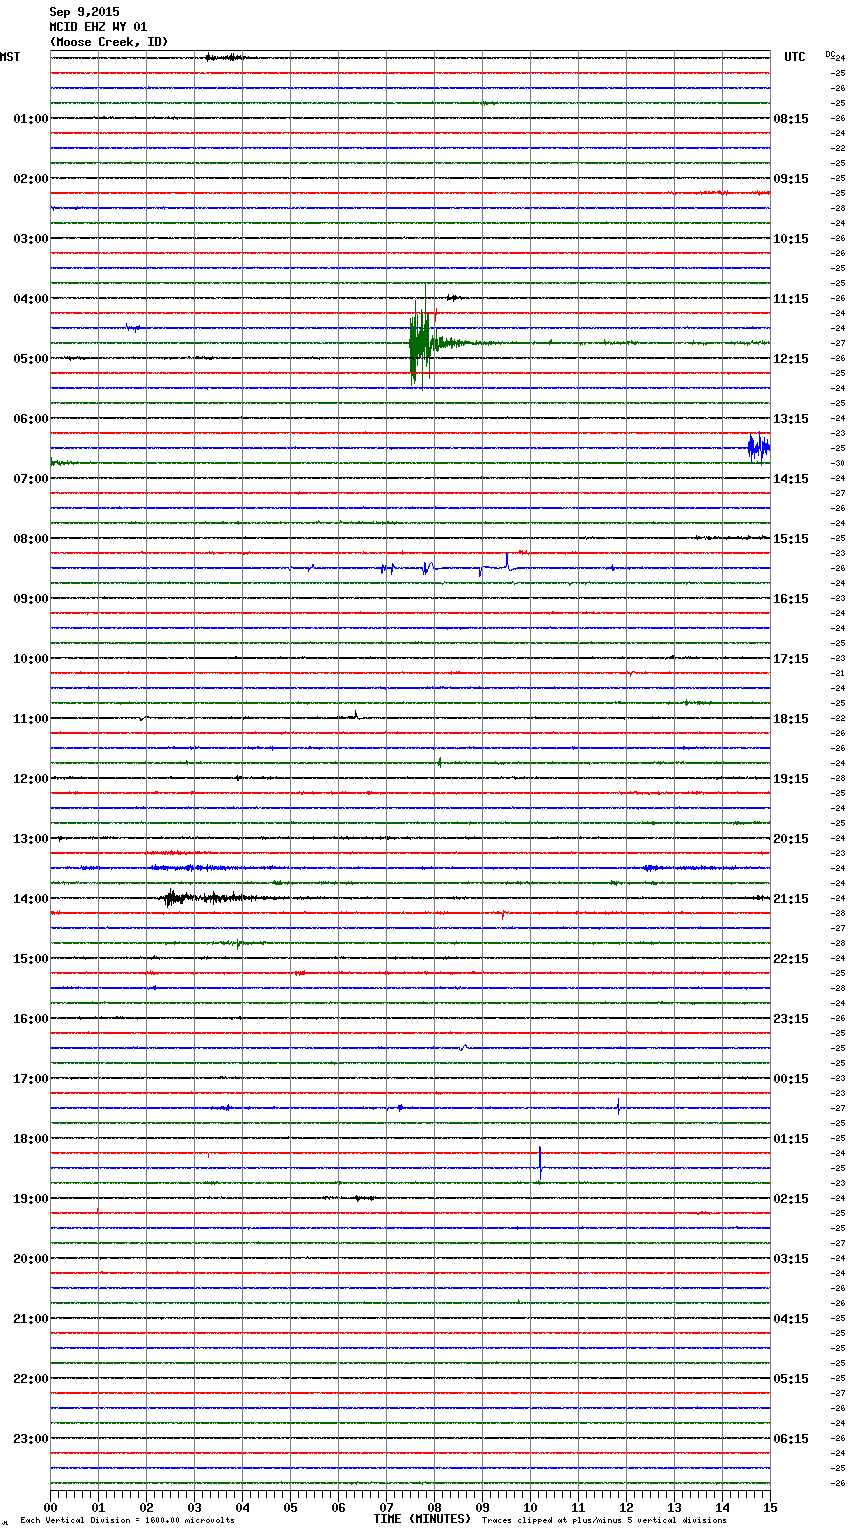Image resolution: width=850 pixels, height=1534 pixels.
Task: Select the 10:00 MST hour label
Action: 31,659
